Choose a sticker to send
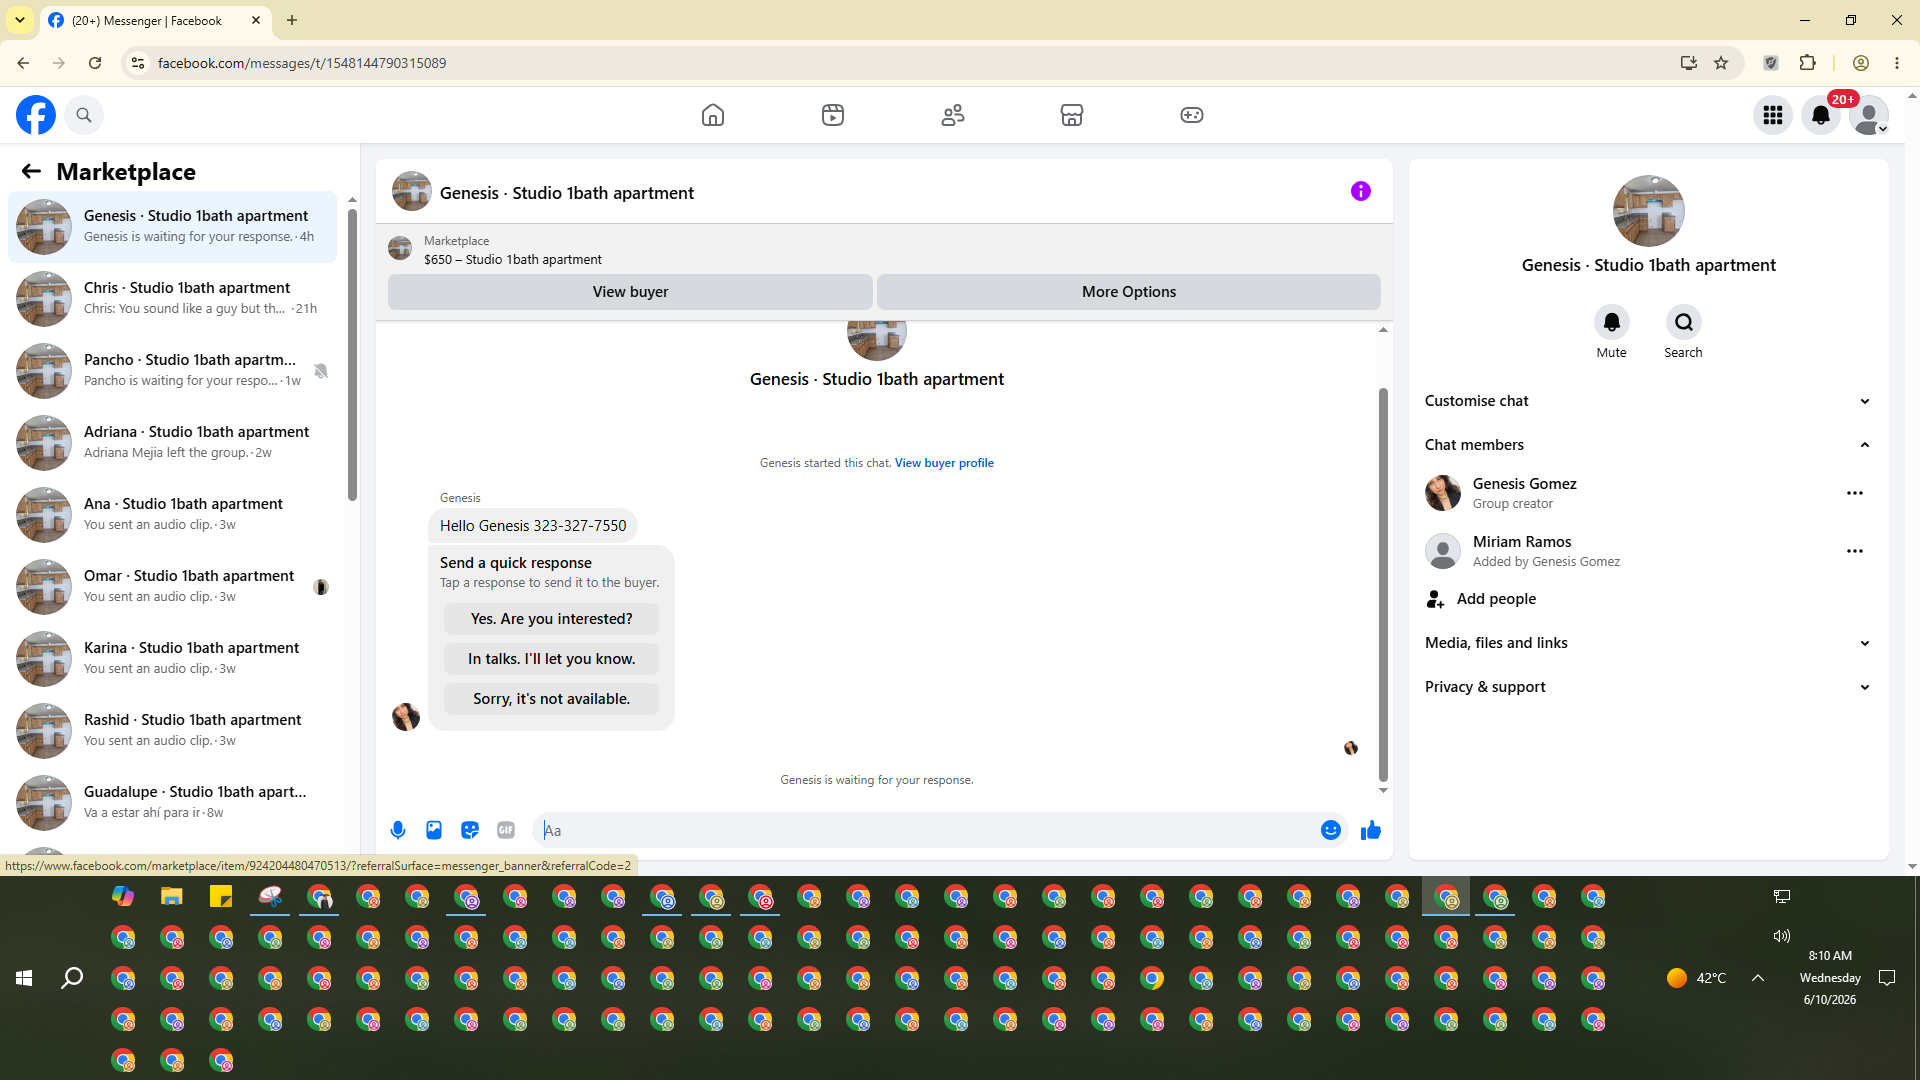Viewport: 1920px width, 1080px height. tap(470, 830)
